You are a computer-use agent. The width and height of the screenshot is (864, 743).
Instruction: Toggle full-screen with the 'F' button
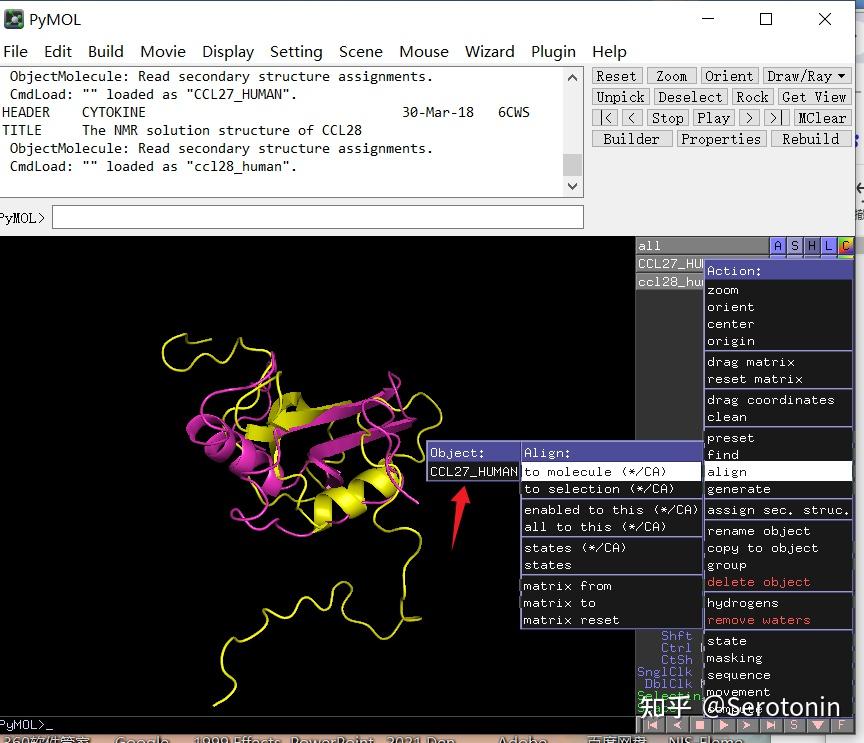click(x=843, y=725)
